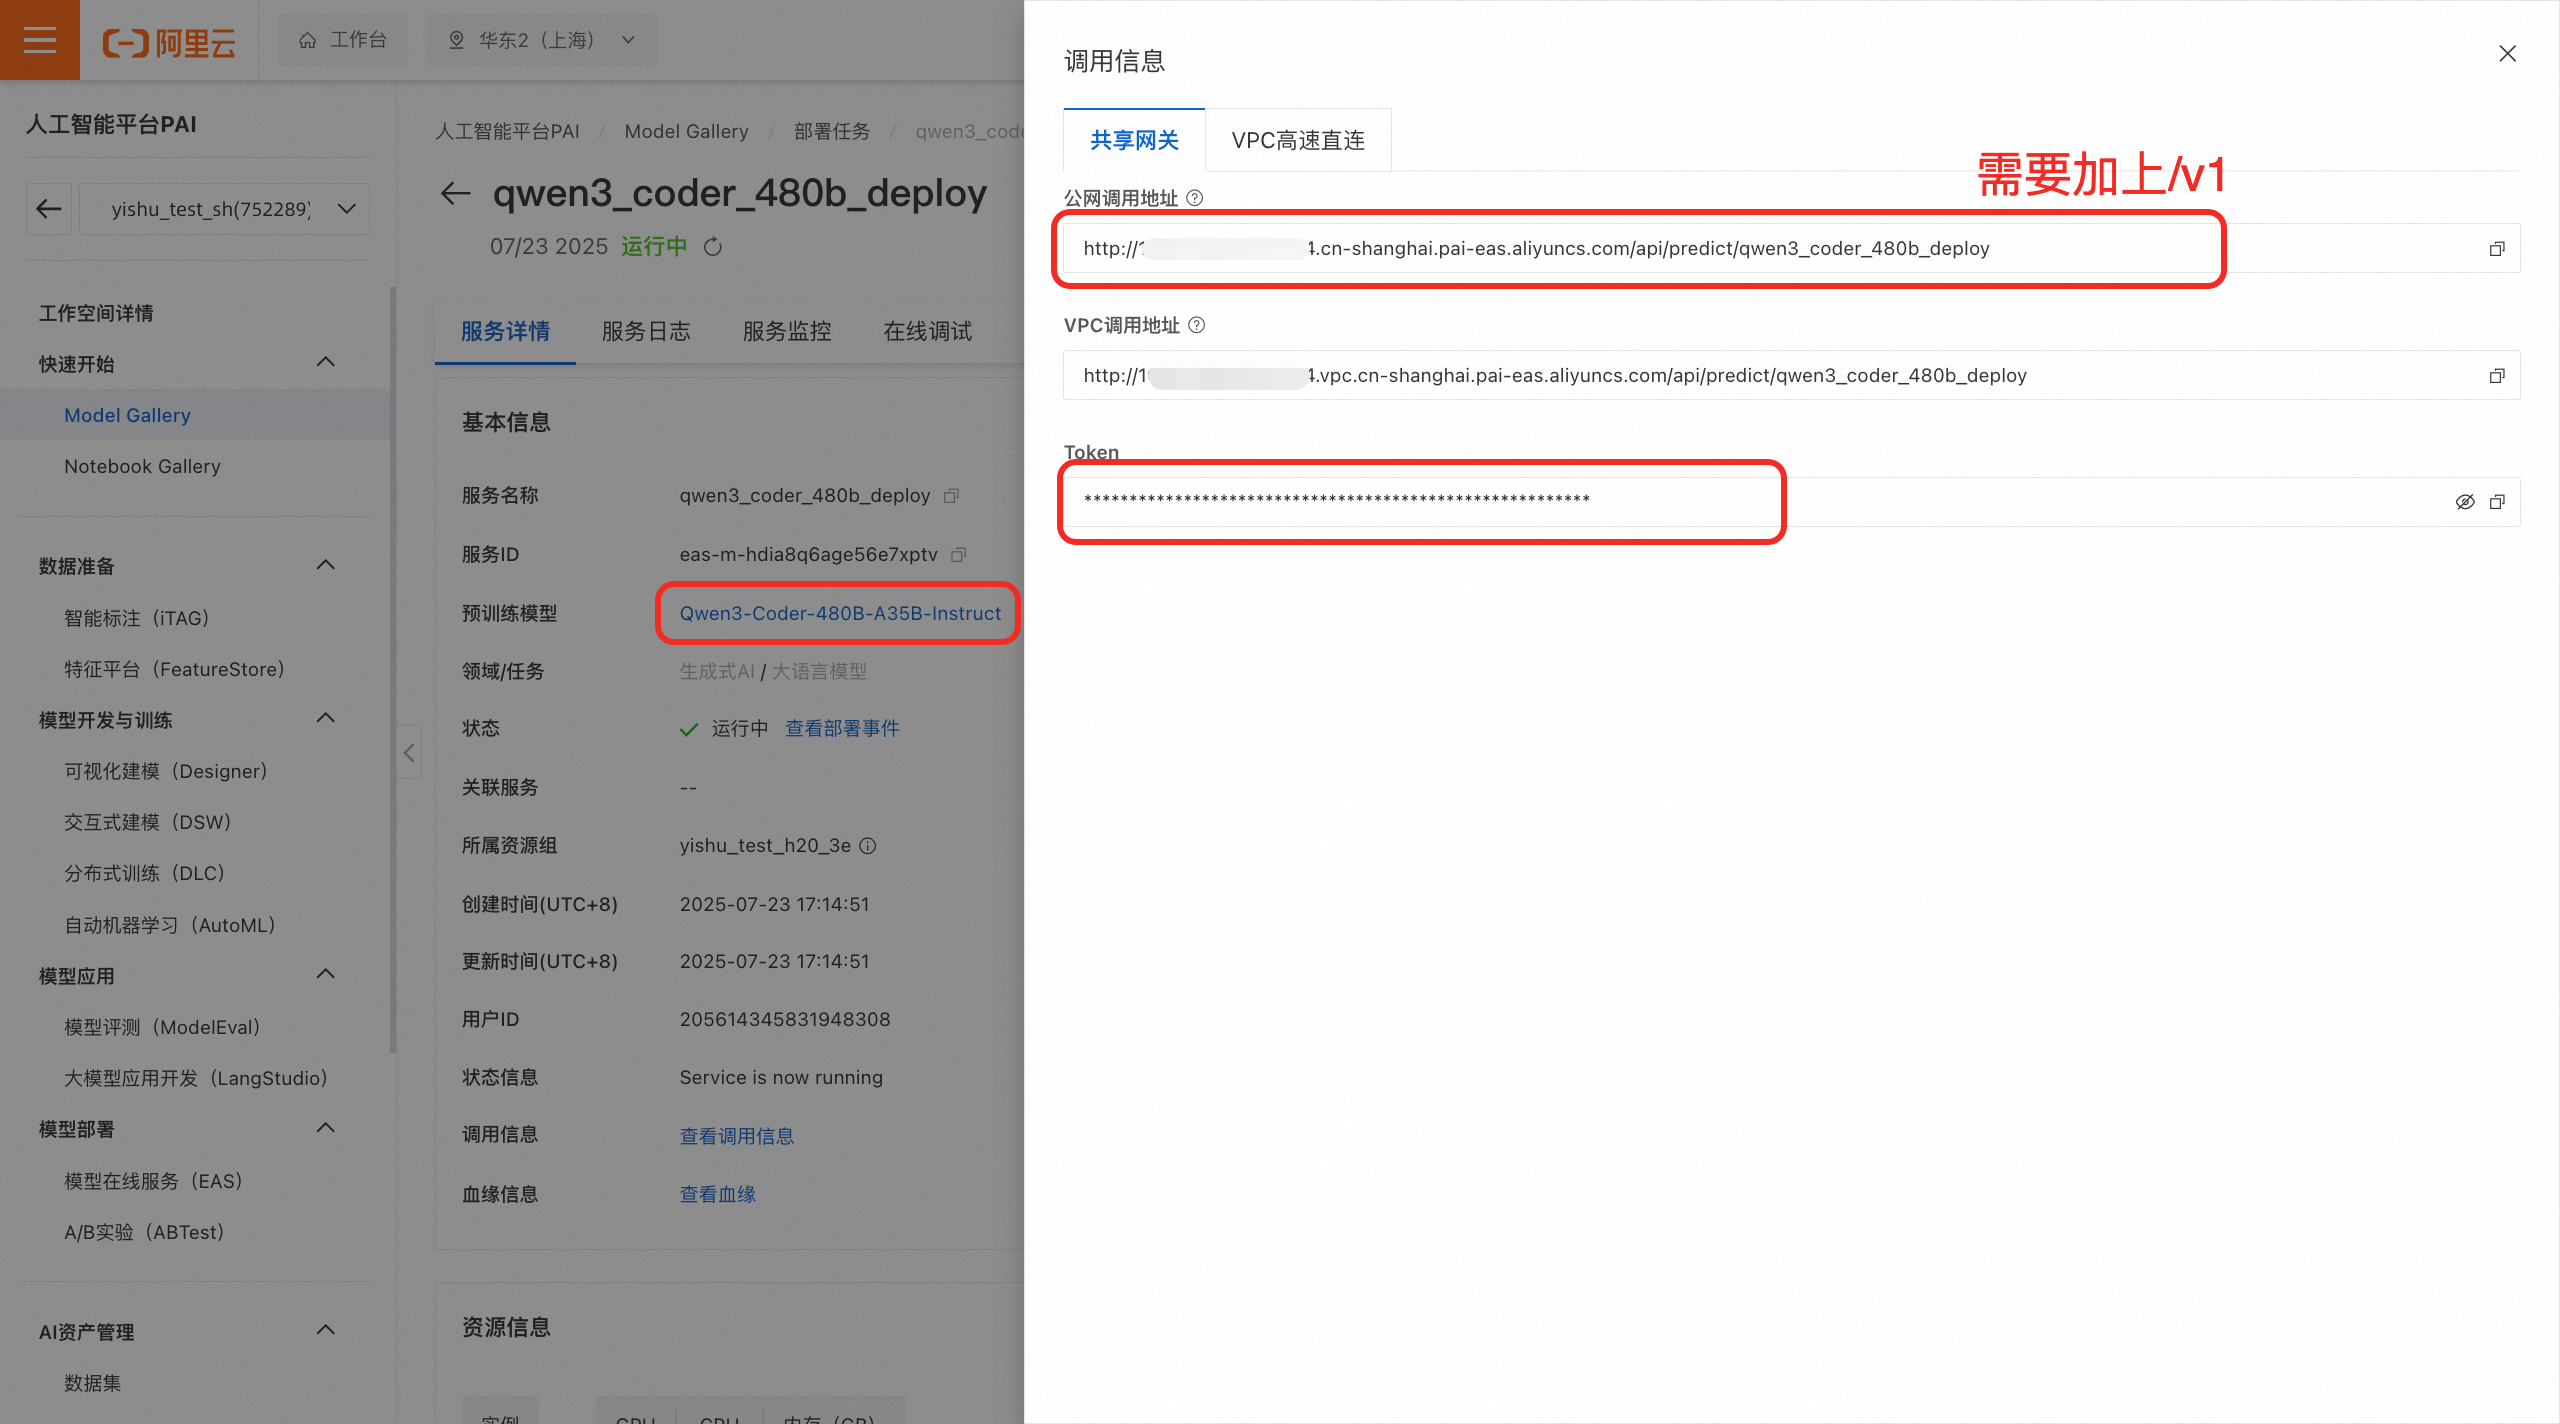Open the 华东2（上海） region dropdown
This screenshot has width=2560, height=1424.
point(542,40)
